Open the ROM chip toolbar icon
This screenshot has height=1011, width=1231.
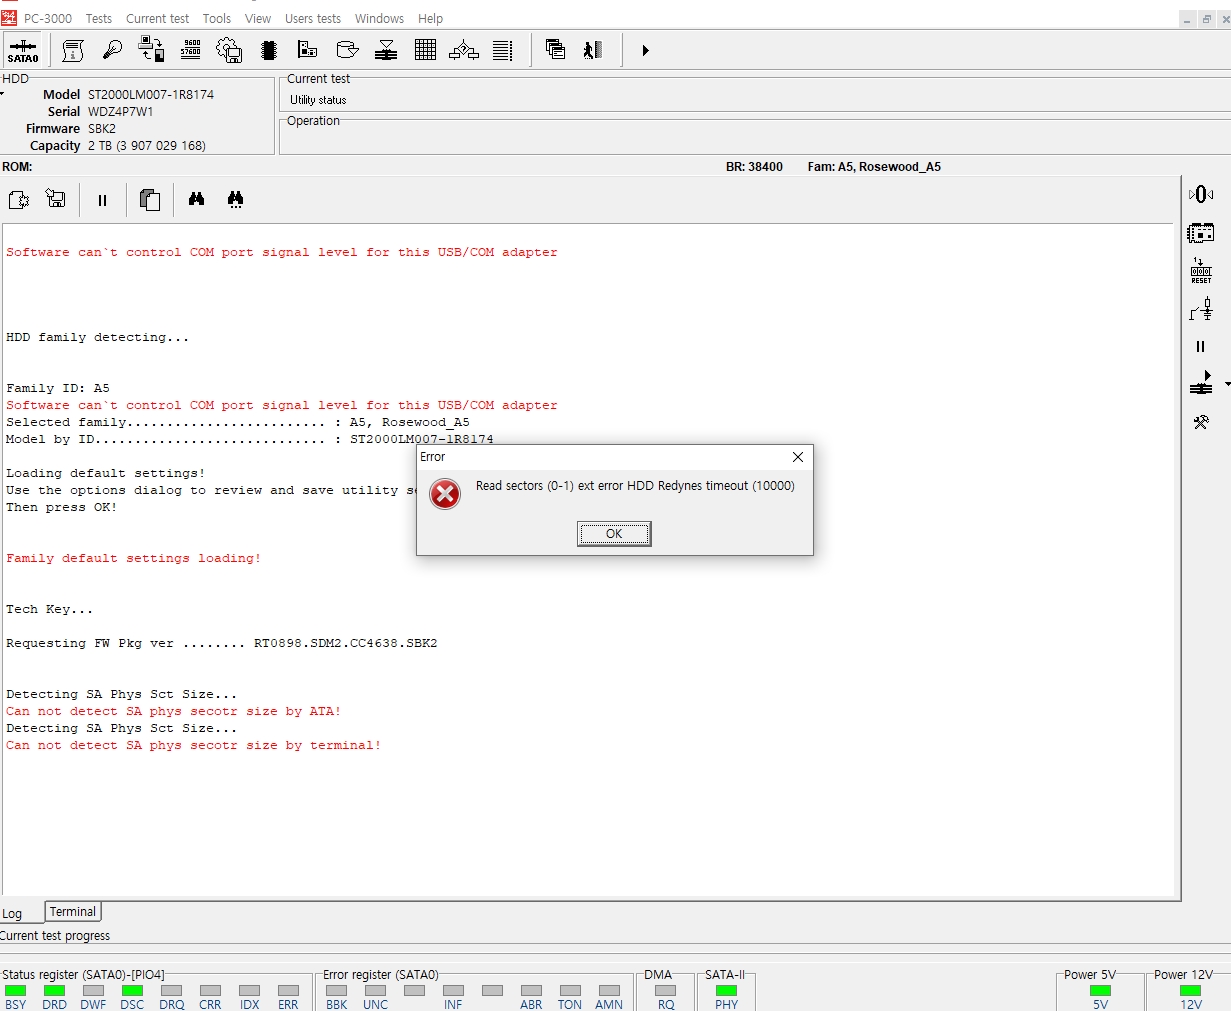pyautogui.click(x=268, y=50)
